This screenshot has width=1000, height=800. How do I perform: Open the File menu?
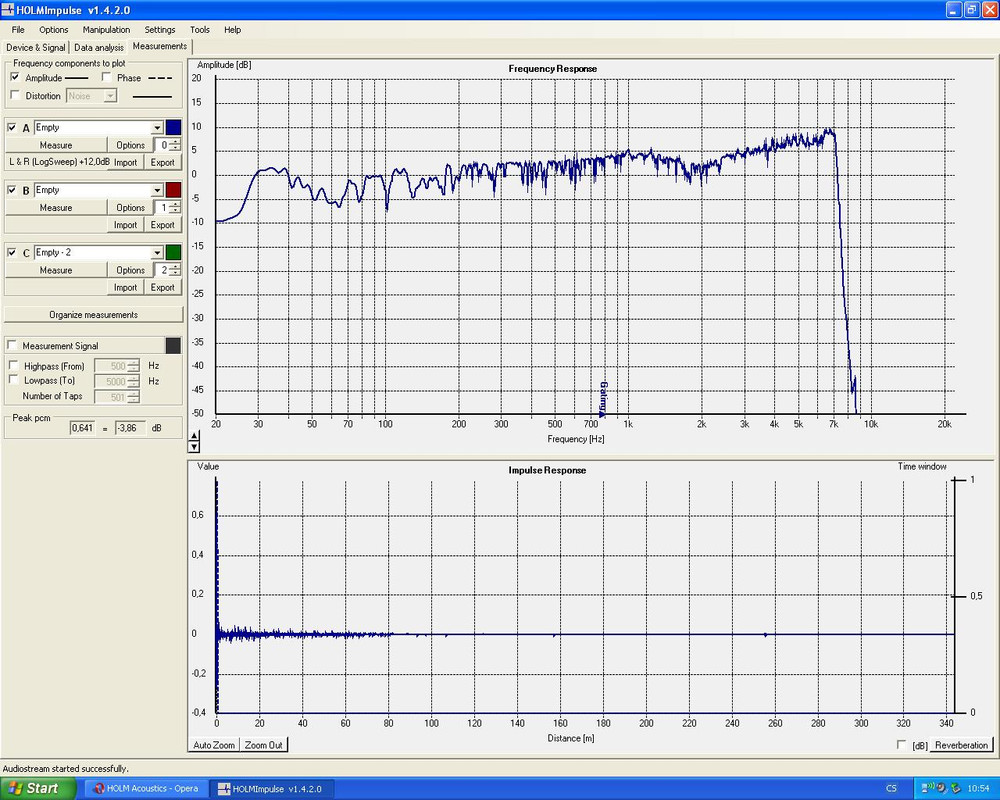[18, 29]
